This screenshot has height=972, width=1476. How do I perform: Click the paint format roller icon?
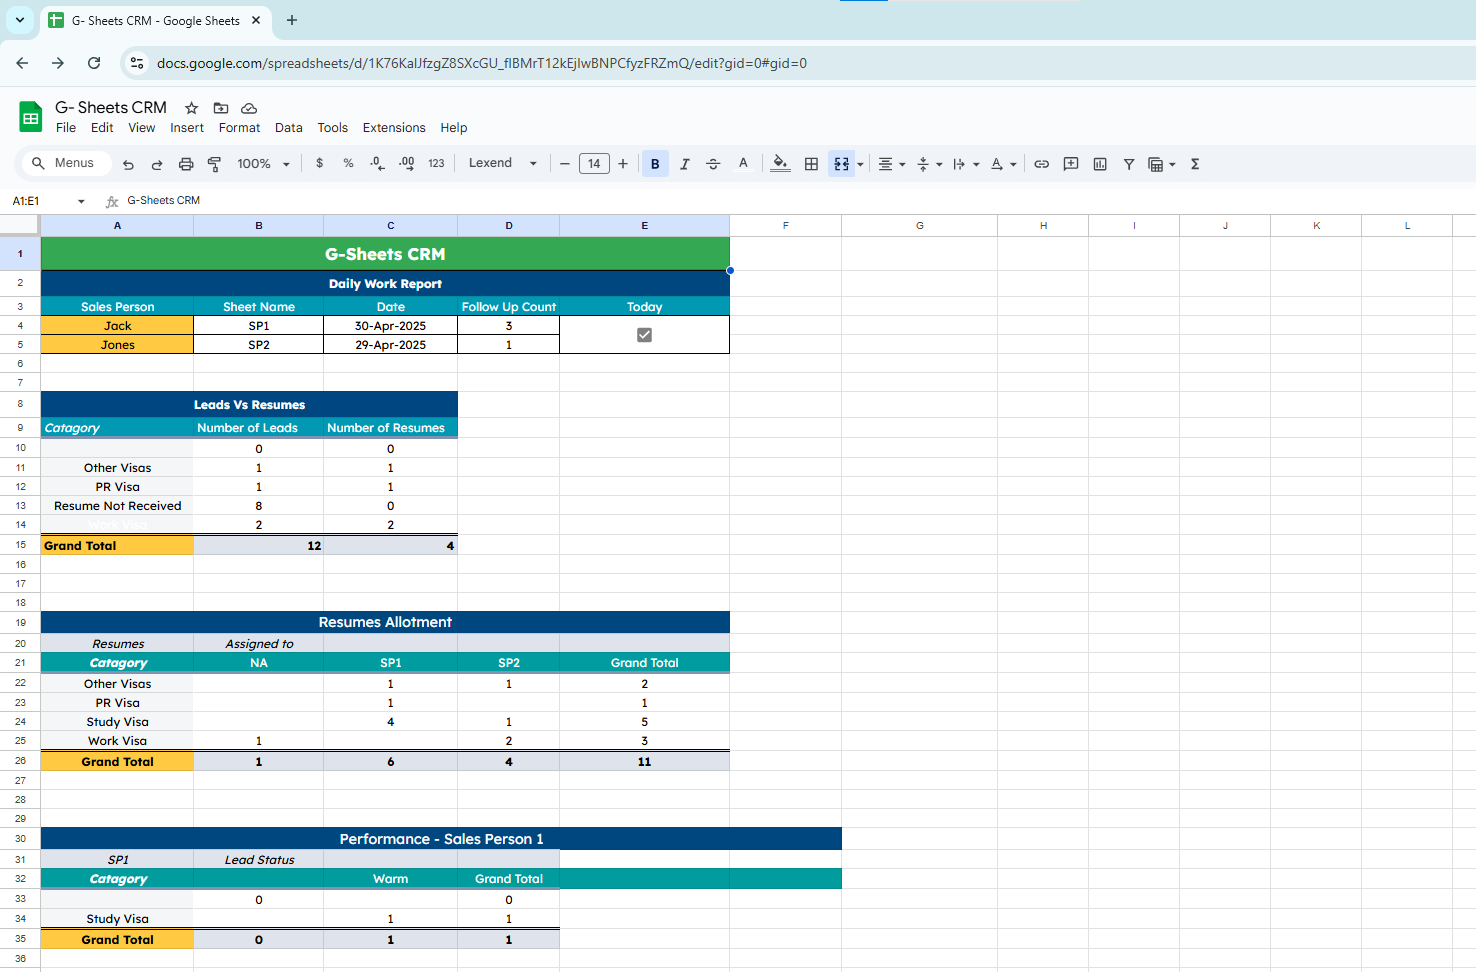pos(214,164)
